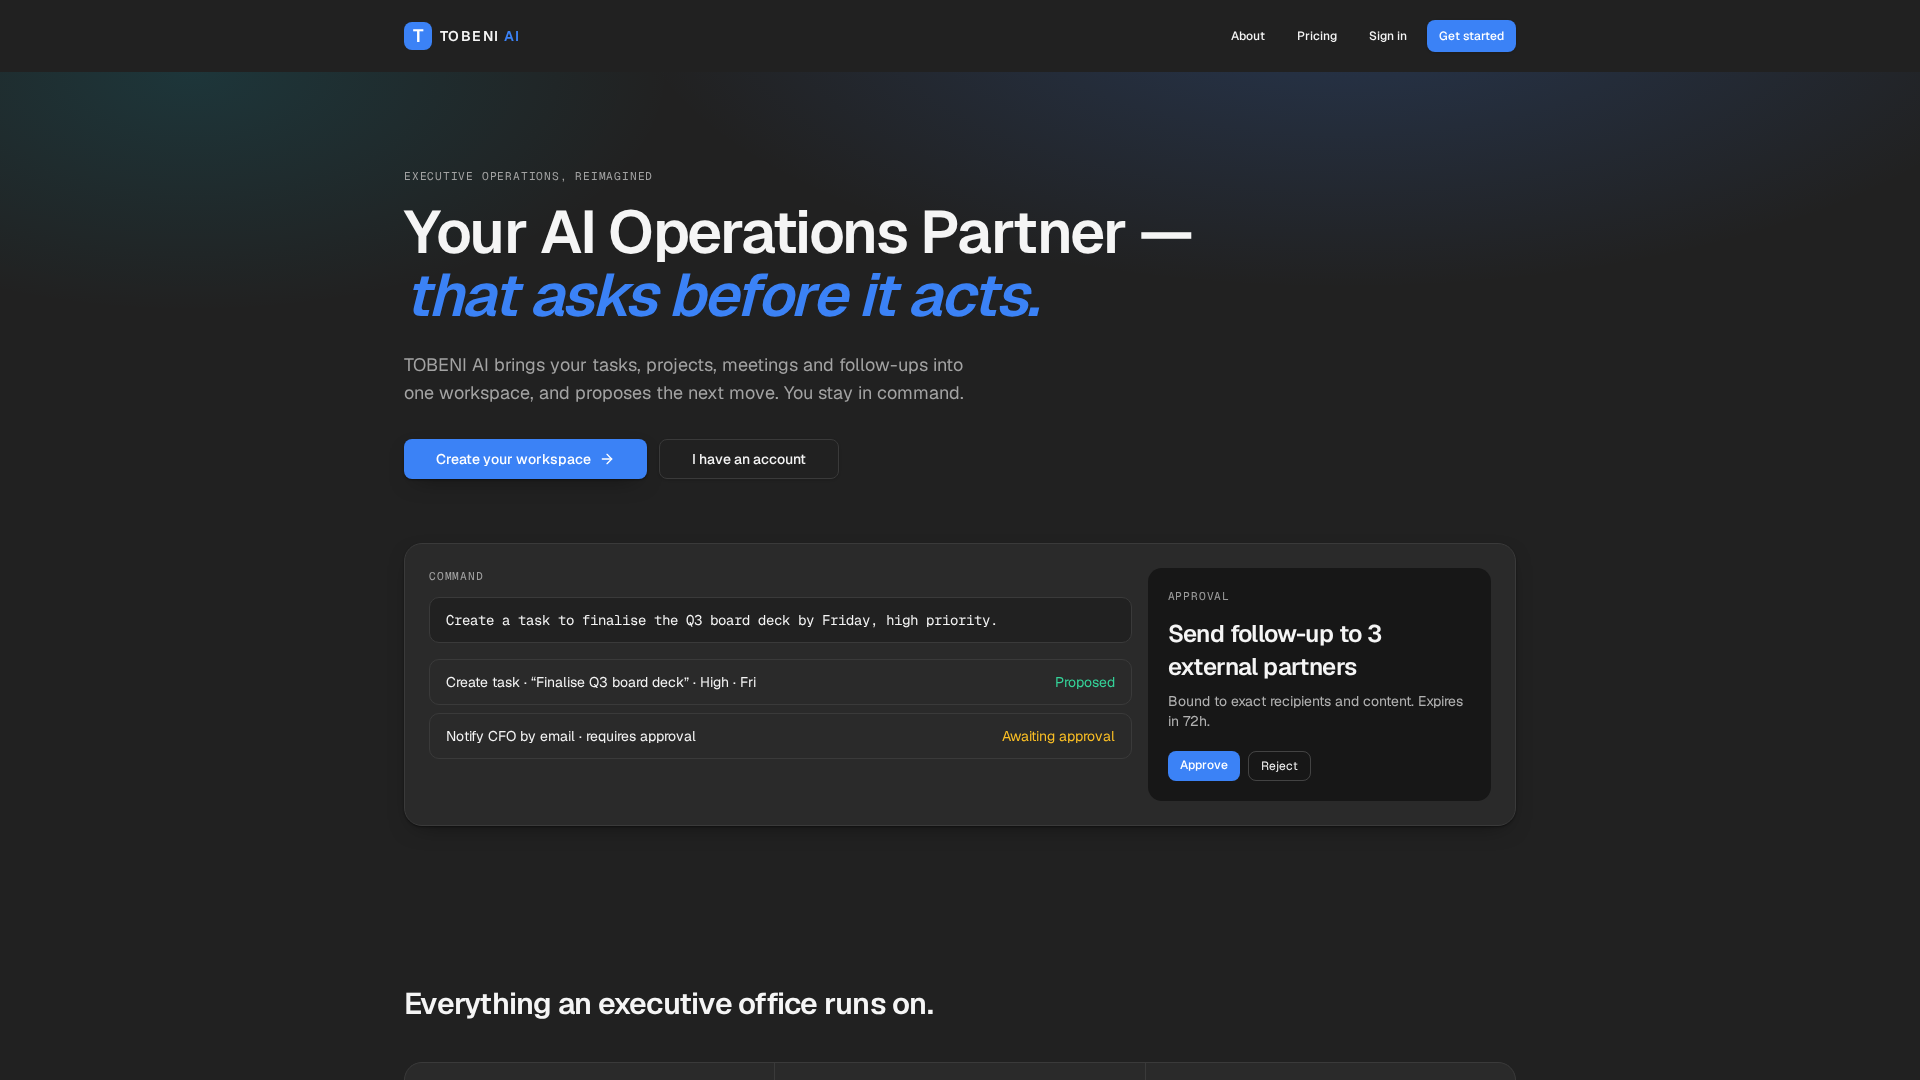
Task: Click the 'Everything an executive office runs on.' heading
Action: [668, 1004]
